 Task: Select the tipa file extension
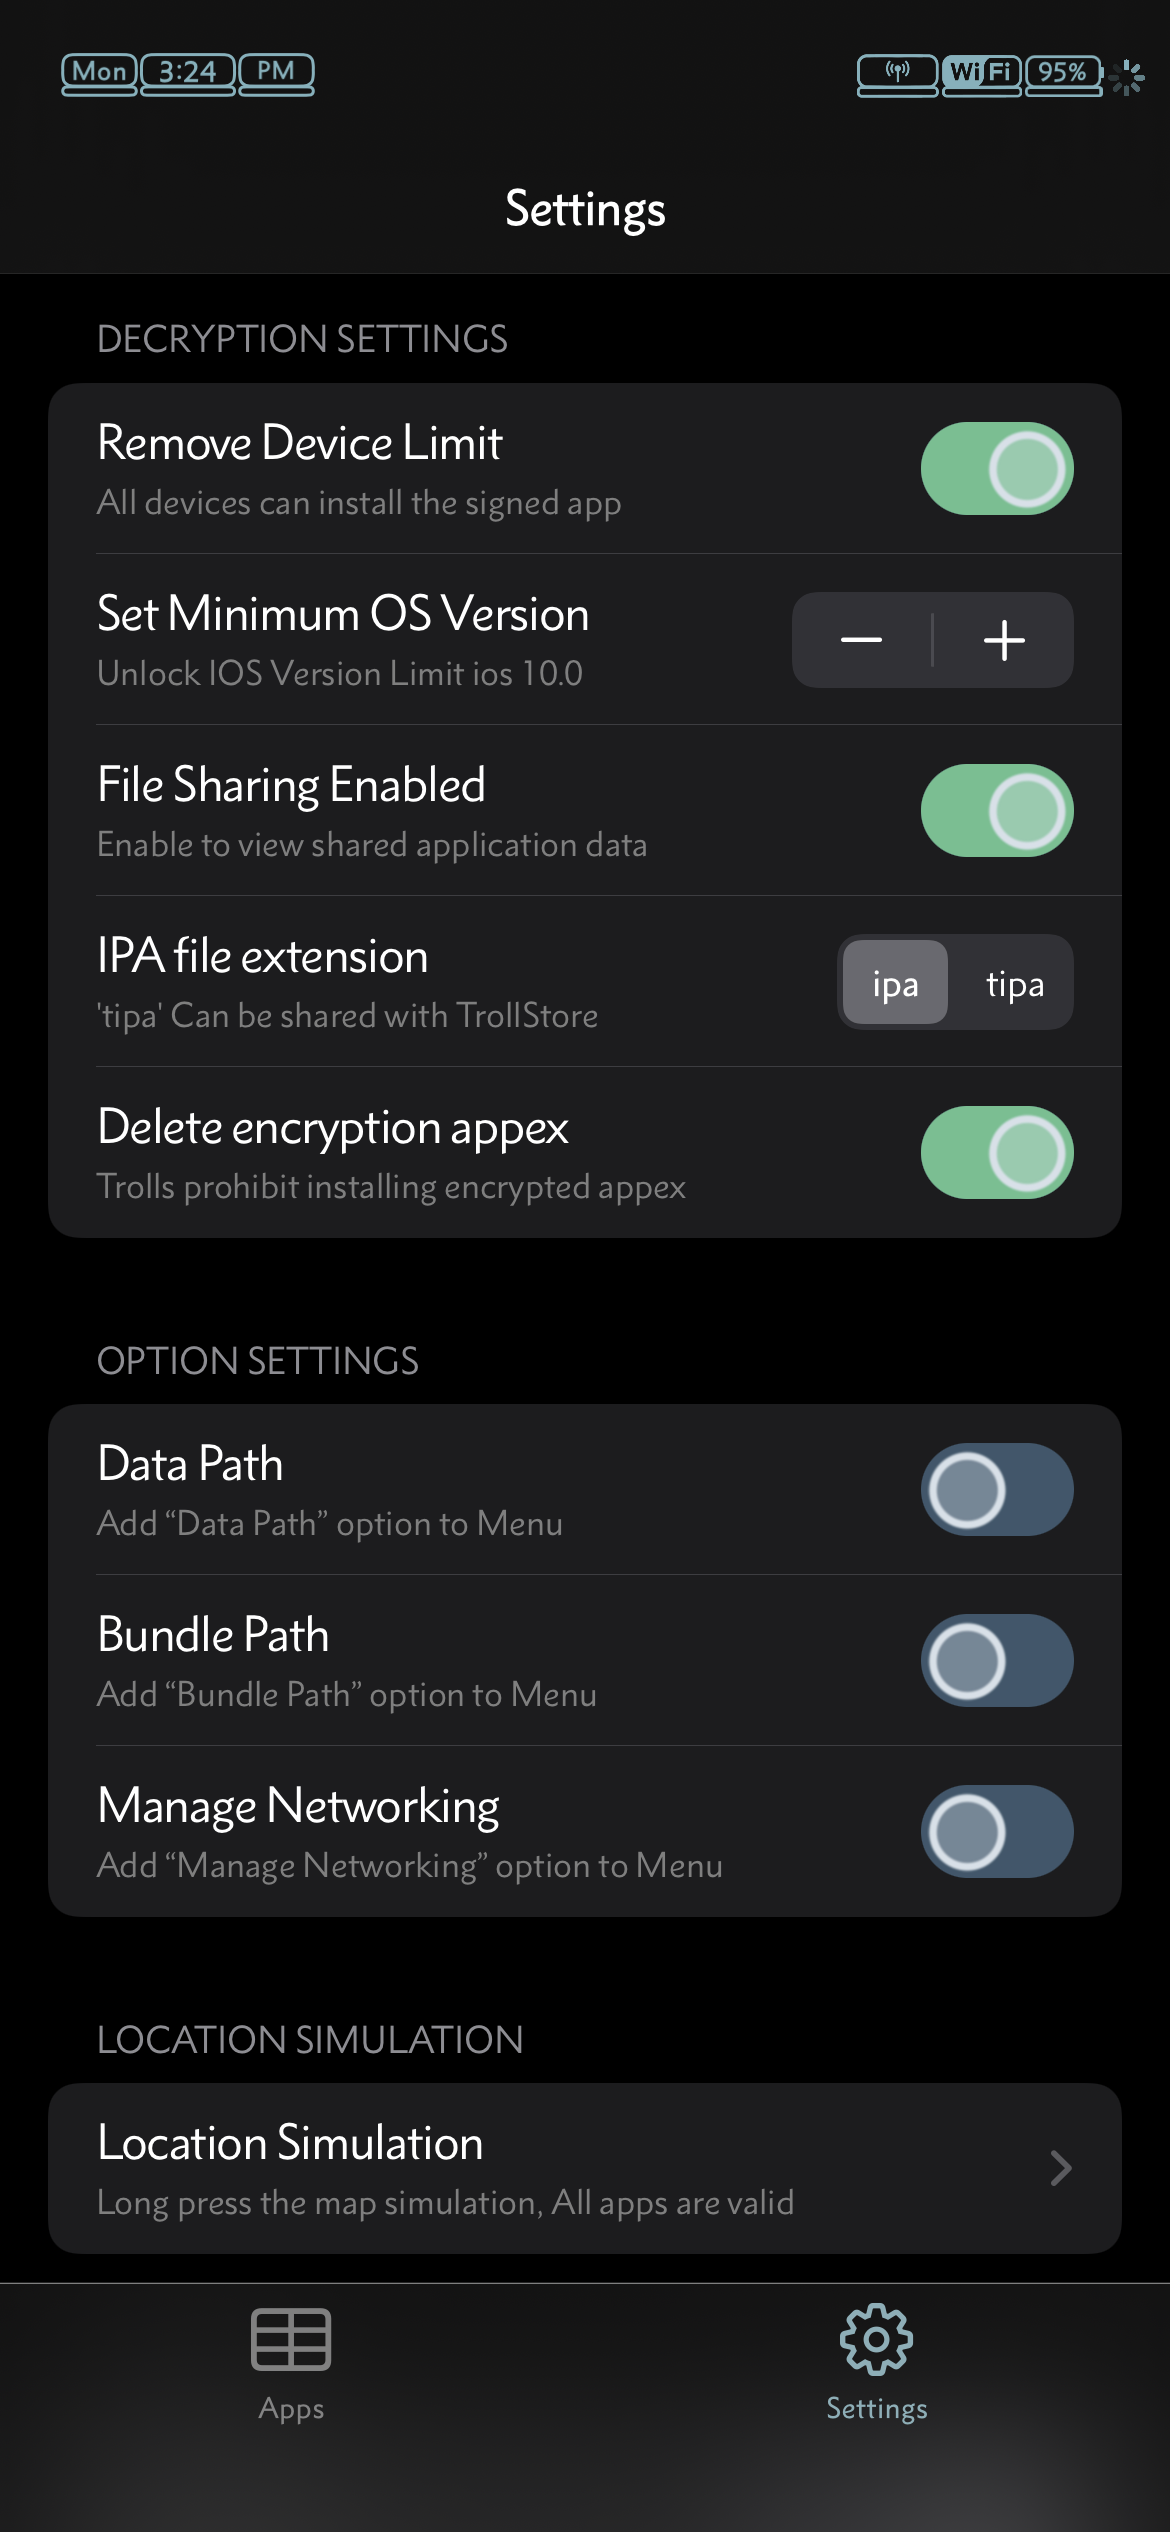coord(1013,984)
